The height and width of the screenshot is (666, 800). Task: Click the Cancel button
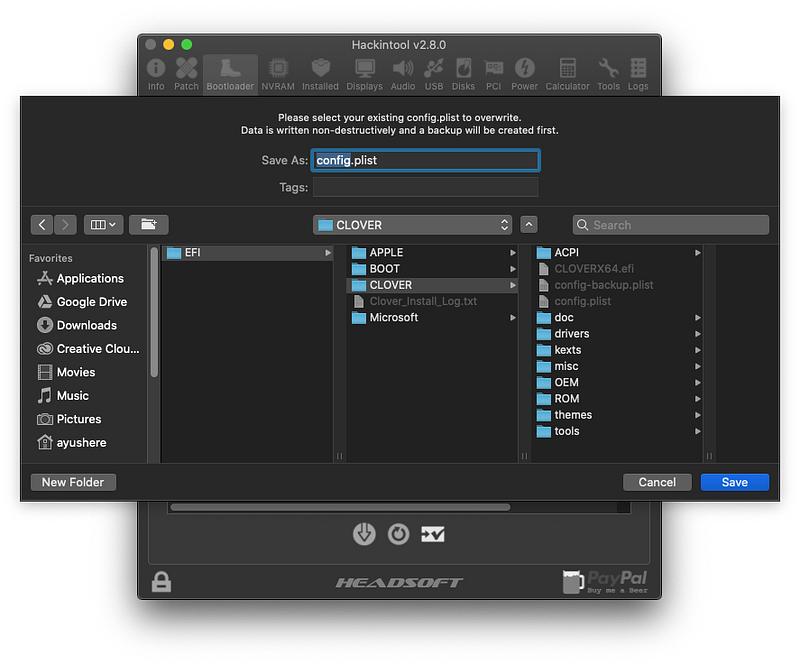(657, 482)
